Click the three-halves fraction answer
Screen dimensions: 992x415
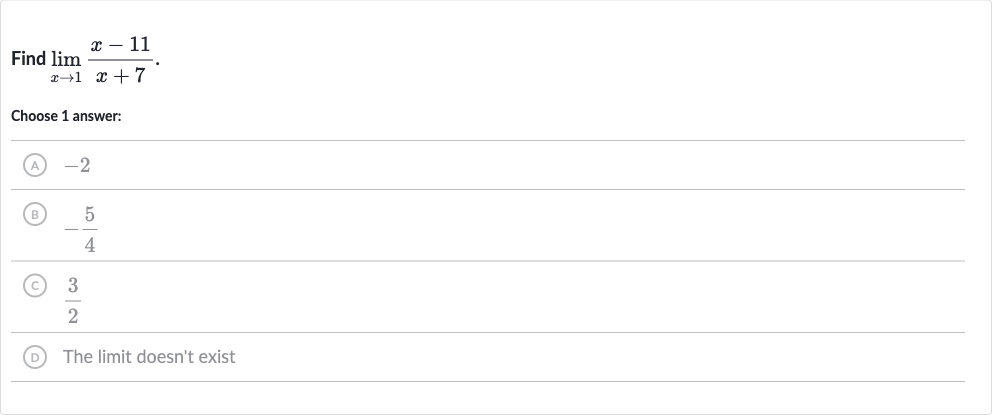click(x=73, y=300)
